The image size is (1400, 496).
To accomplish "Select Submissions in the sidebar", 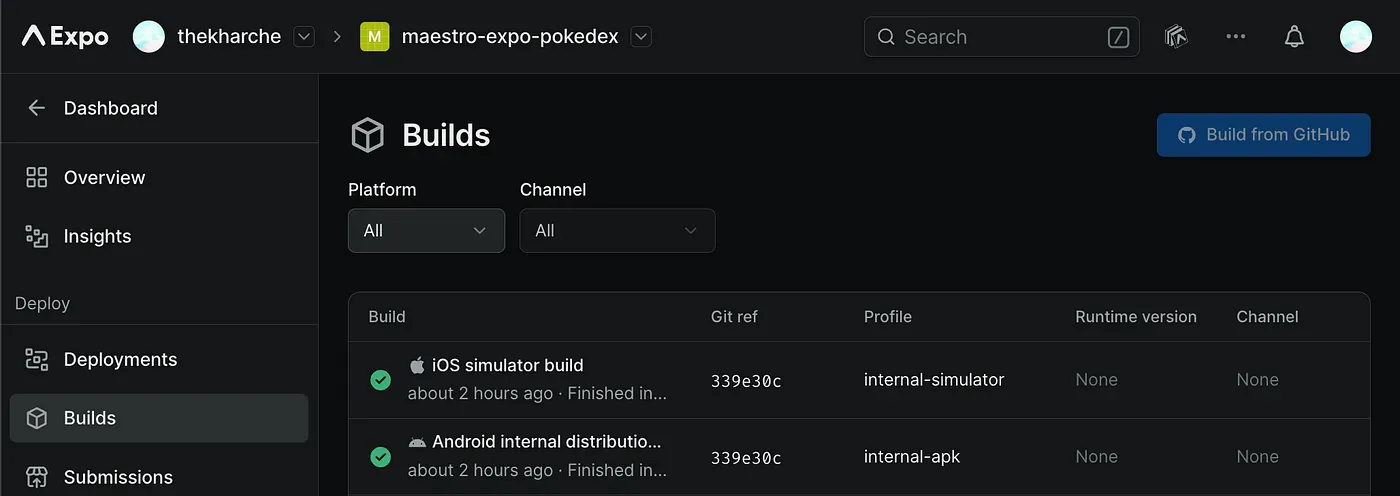I will click(118, 477).
